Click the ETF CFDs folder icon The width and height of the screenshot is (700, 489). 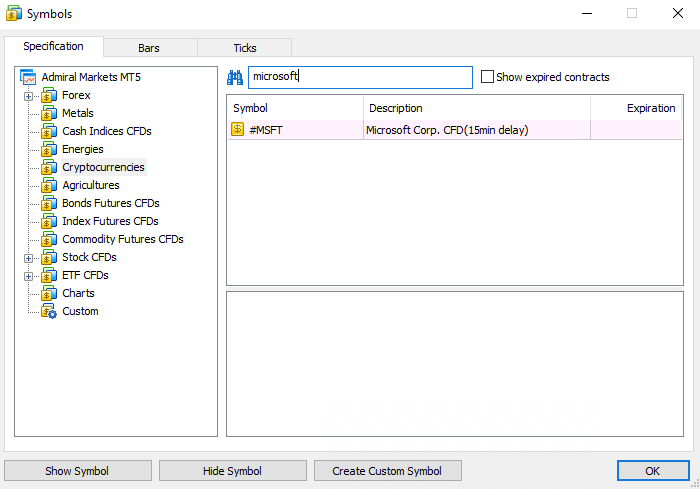pyautogui.click(x=49, y=276)
